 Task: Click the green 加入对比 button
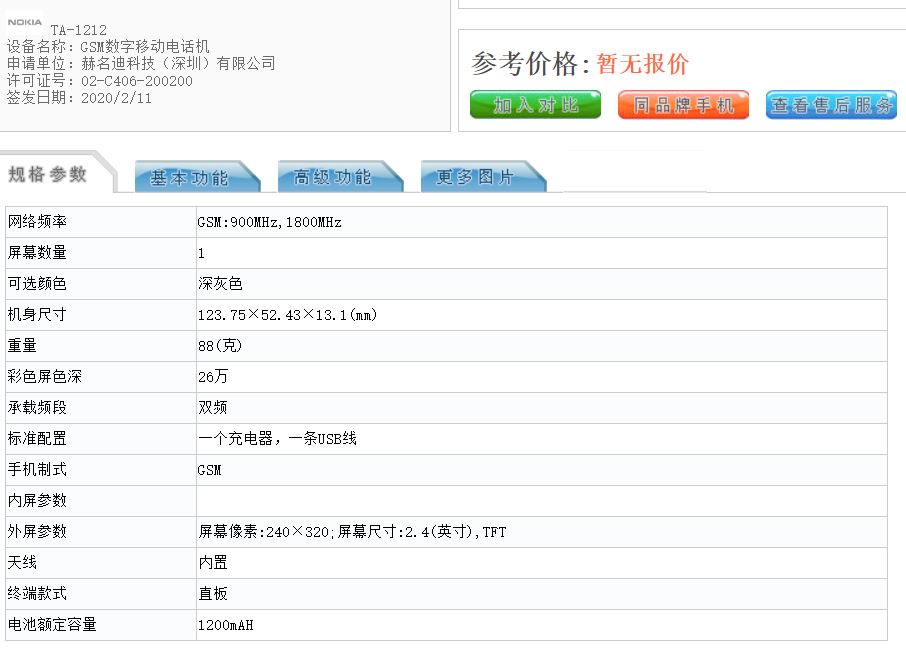[535, 105]
